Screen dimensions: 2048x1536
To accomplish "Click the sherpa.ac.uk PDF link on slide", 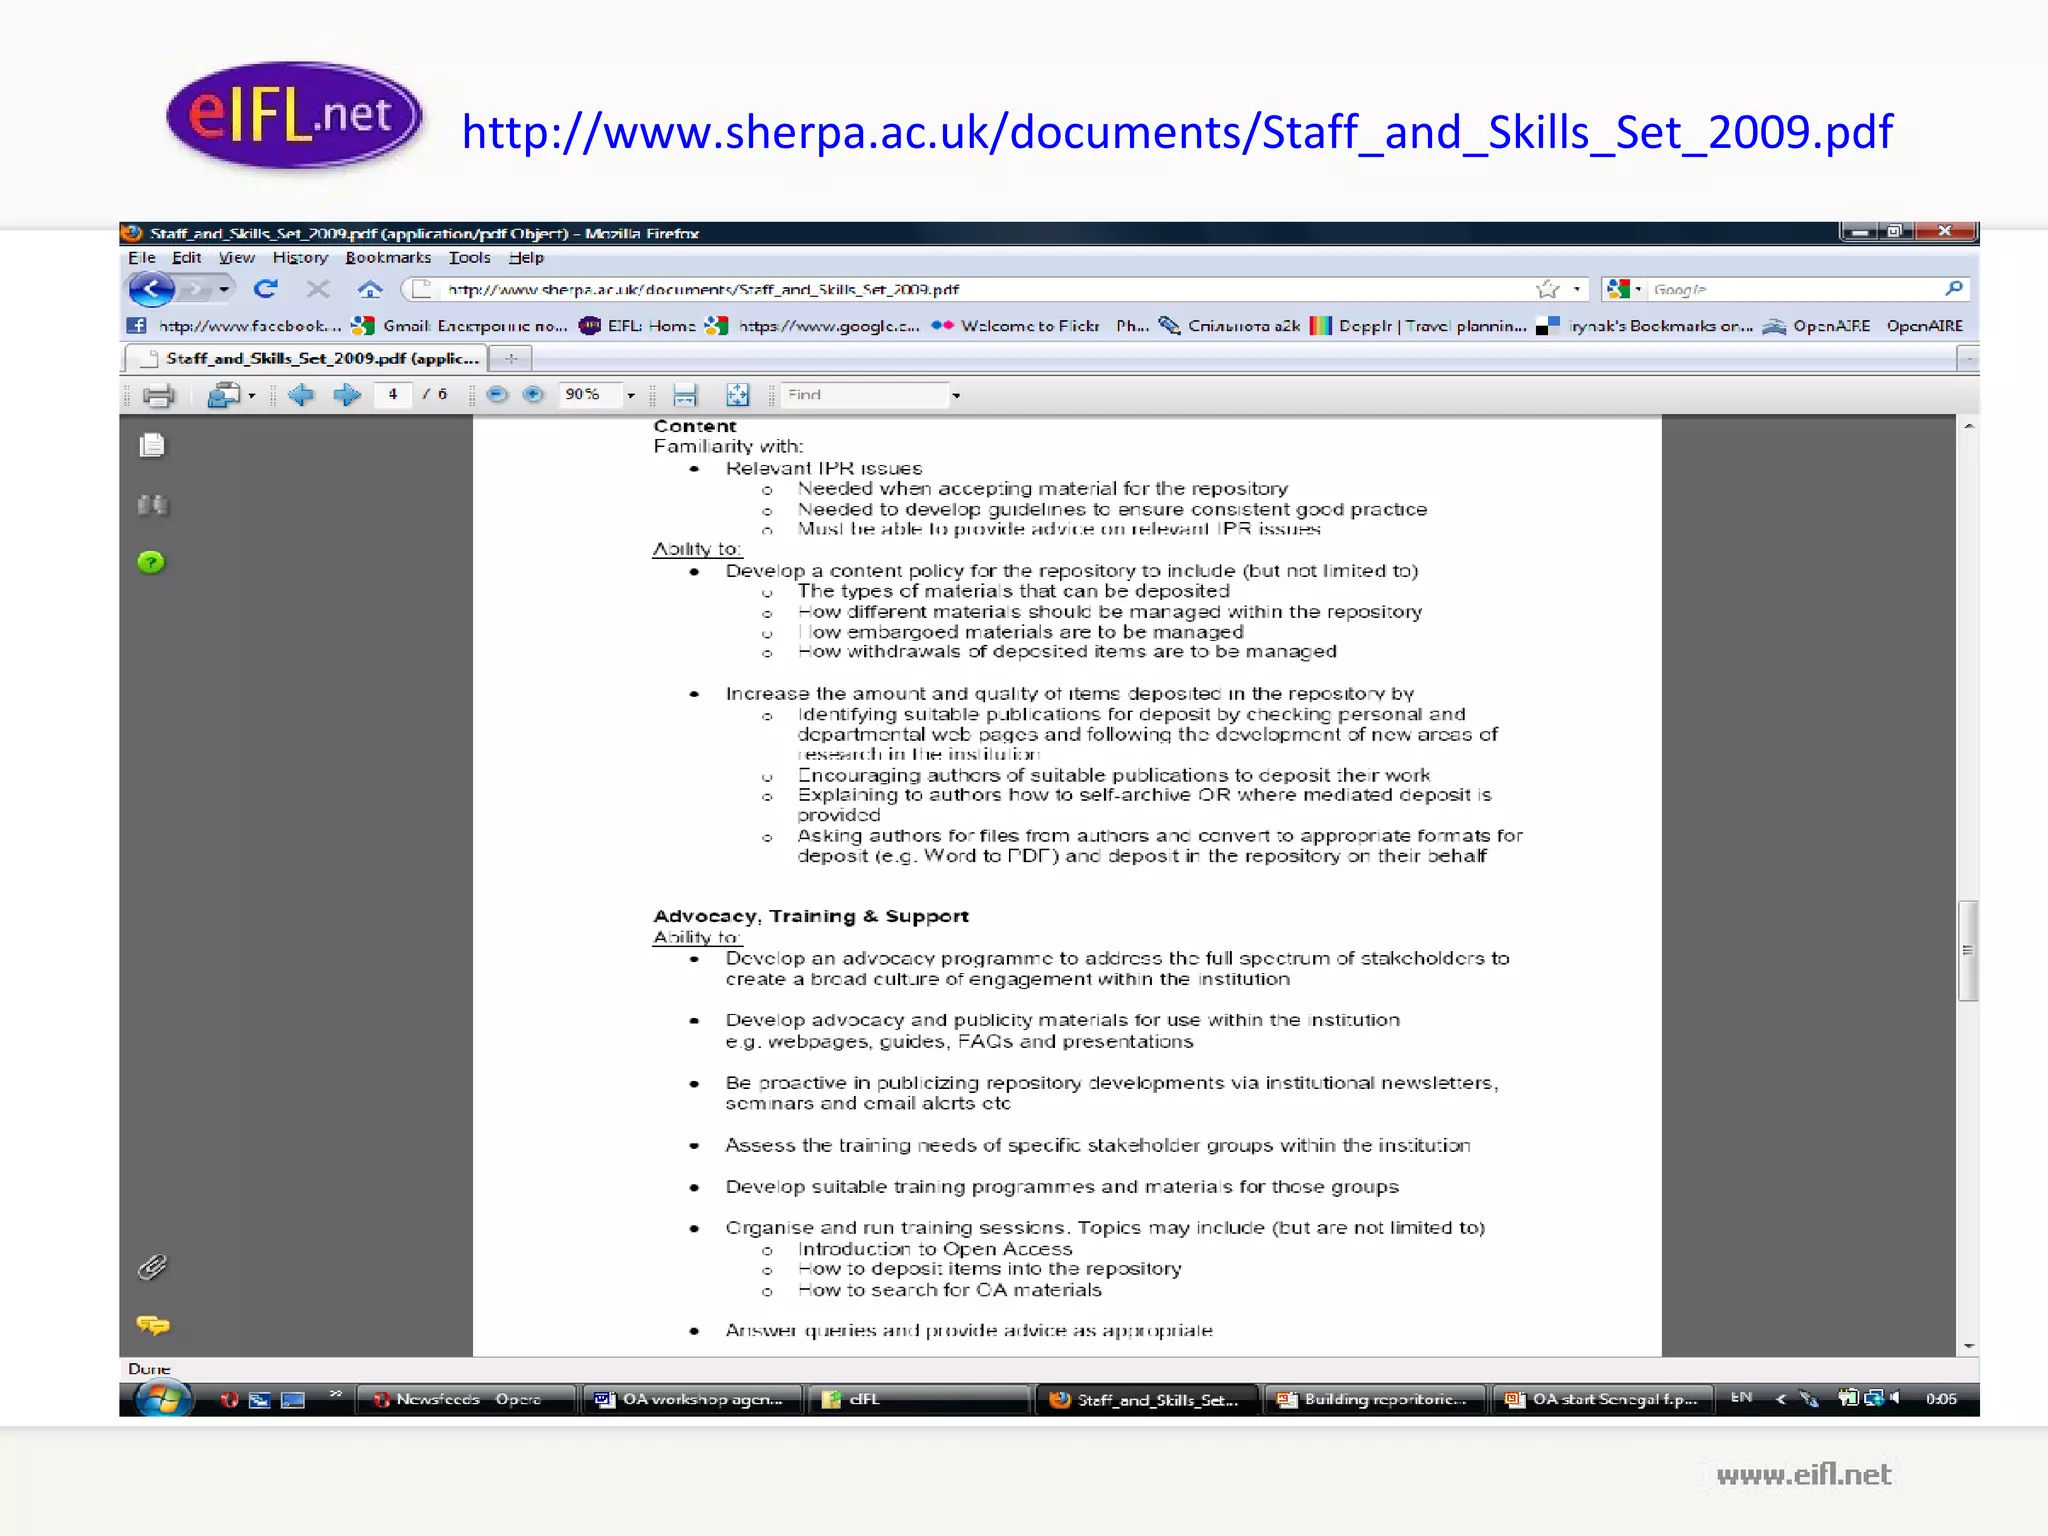I will (x=1177, y=133).
